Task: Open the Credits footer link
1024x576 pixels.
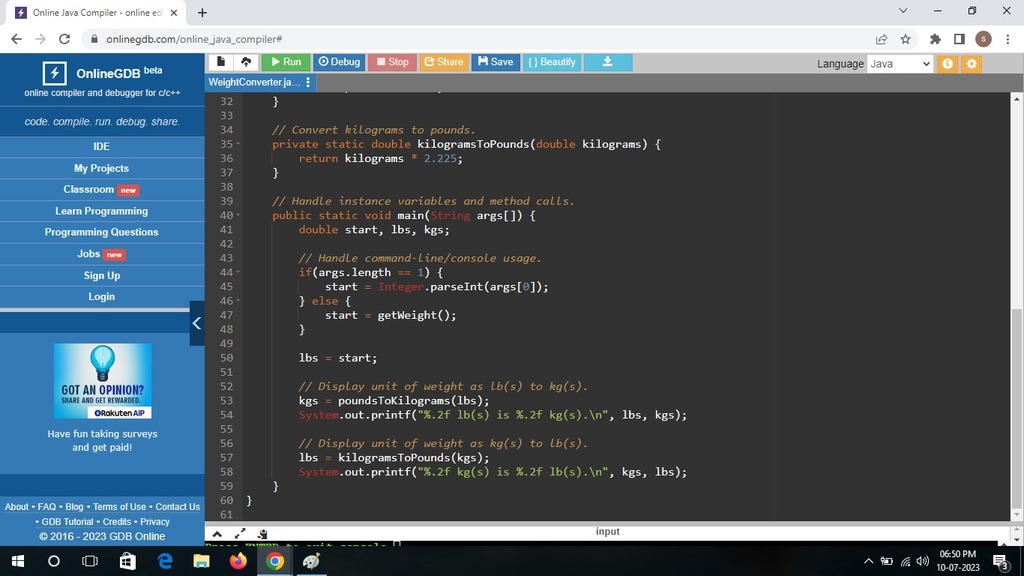Action: click(x=117, y=522)
